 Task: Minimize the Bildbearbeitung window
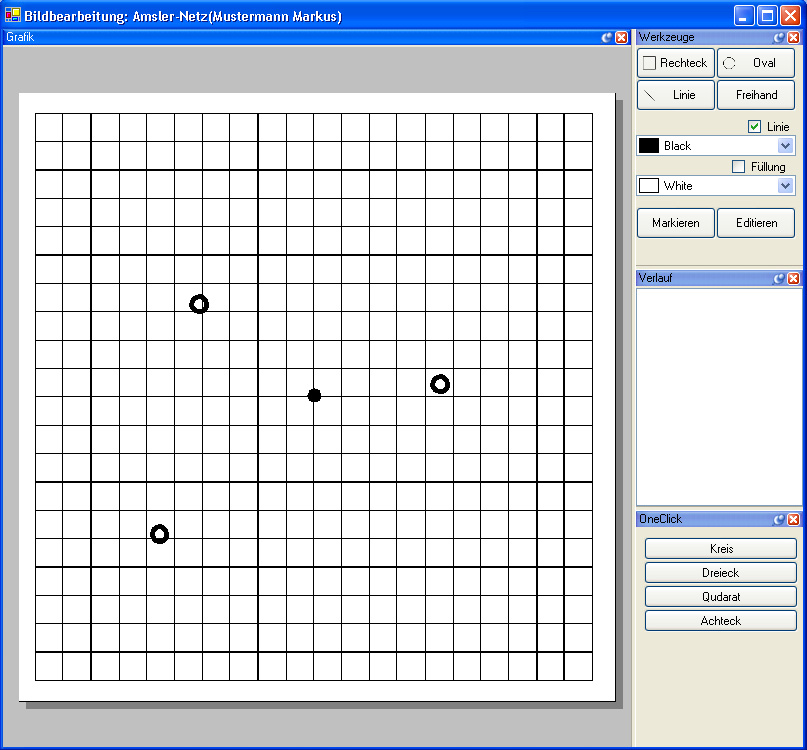coord(743,16)
